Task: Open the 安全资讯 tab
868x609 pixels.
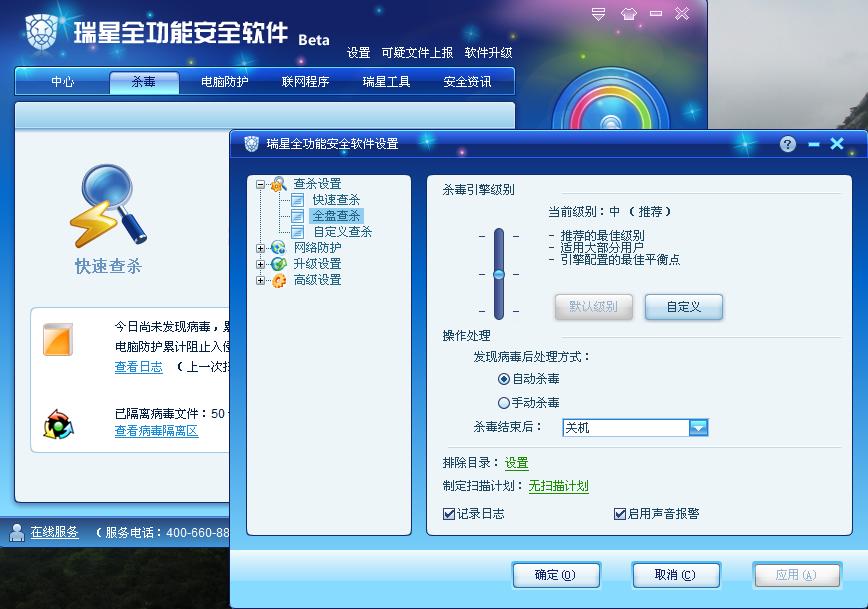Action: coord(467,82)
